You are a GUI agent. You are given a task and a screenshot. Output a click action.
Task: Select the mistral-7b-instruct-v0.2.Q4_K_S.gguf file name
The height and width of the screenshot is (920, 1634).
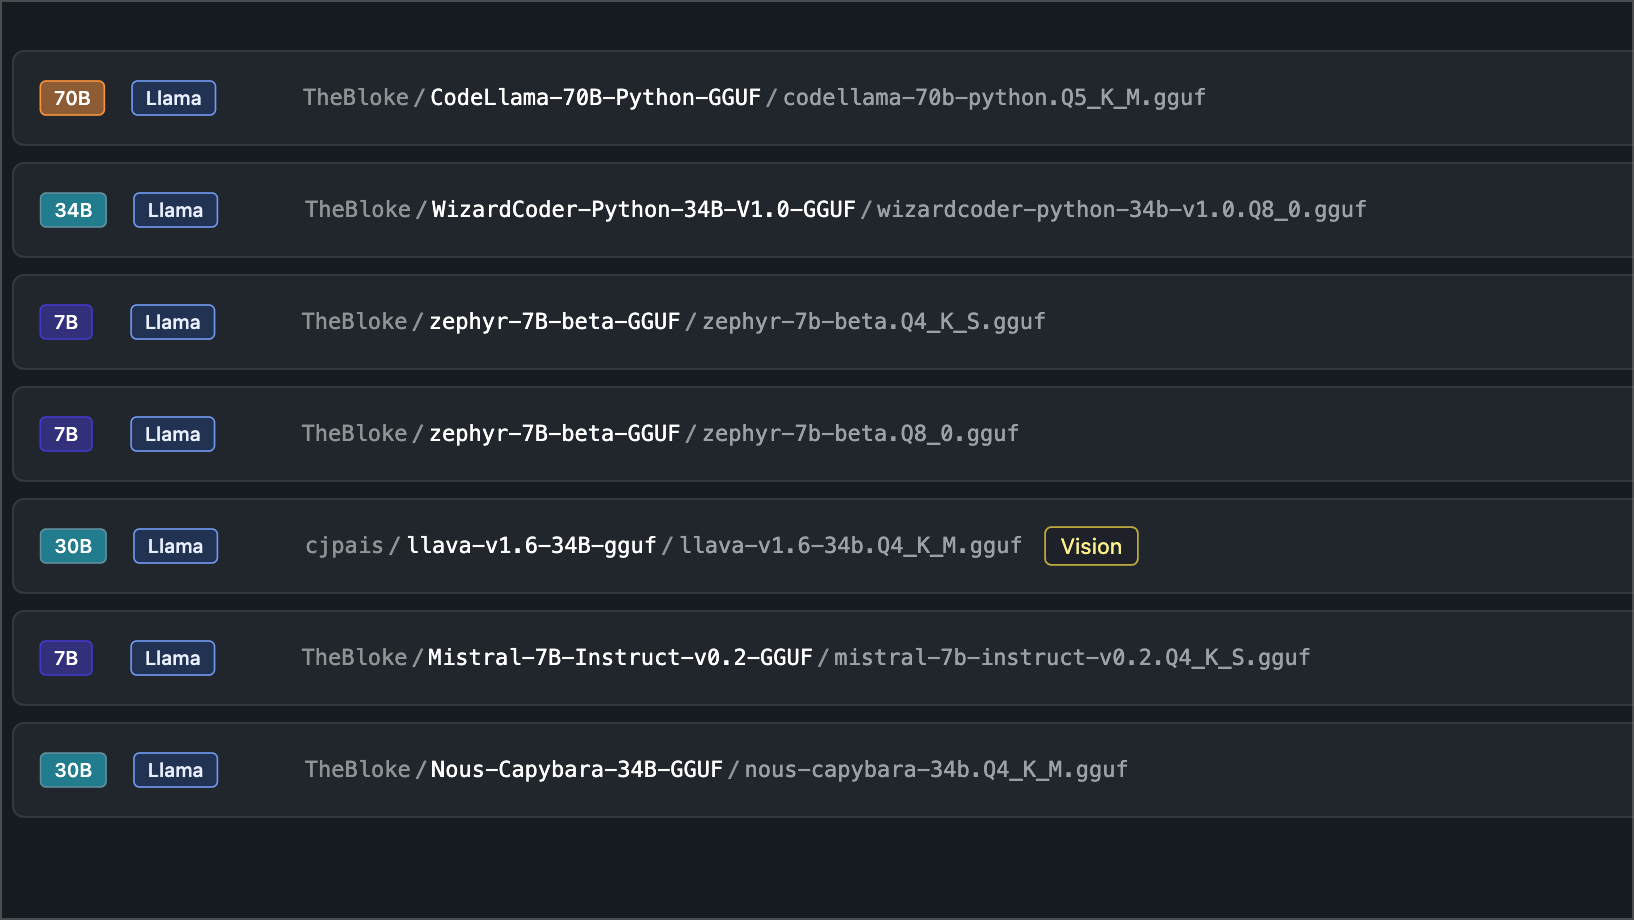point(1071,658)
